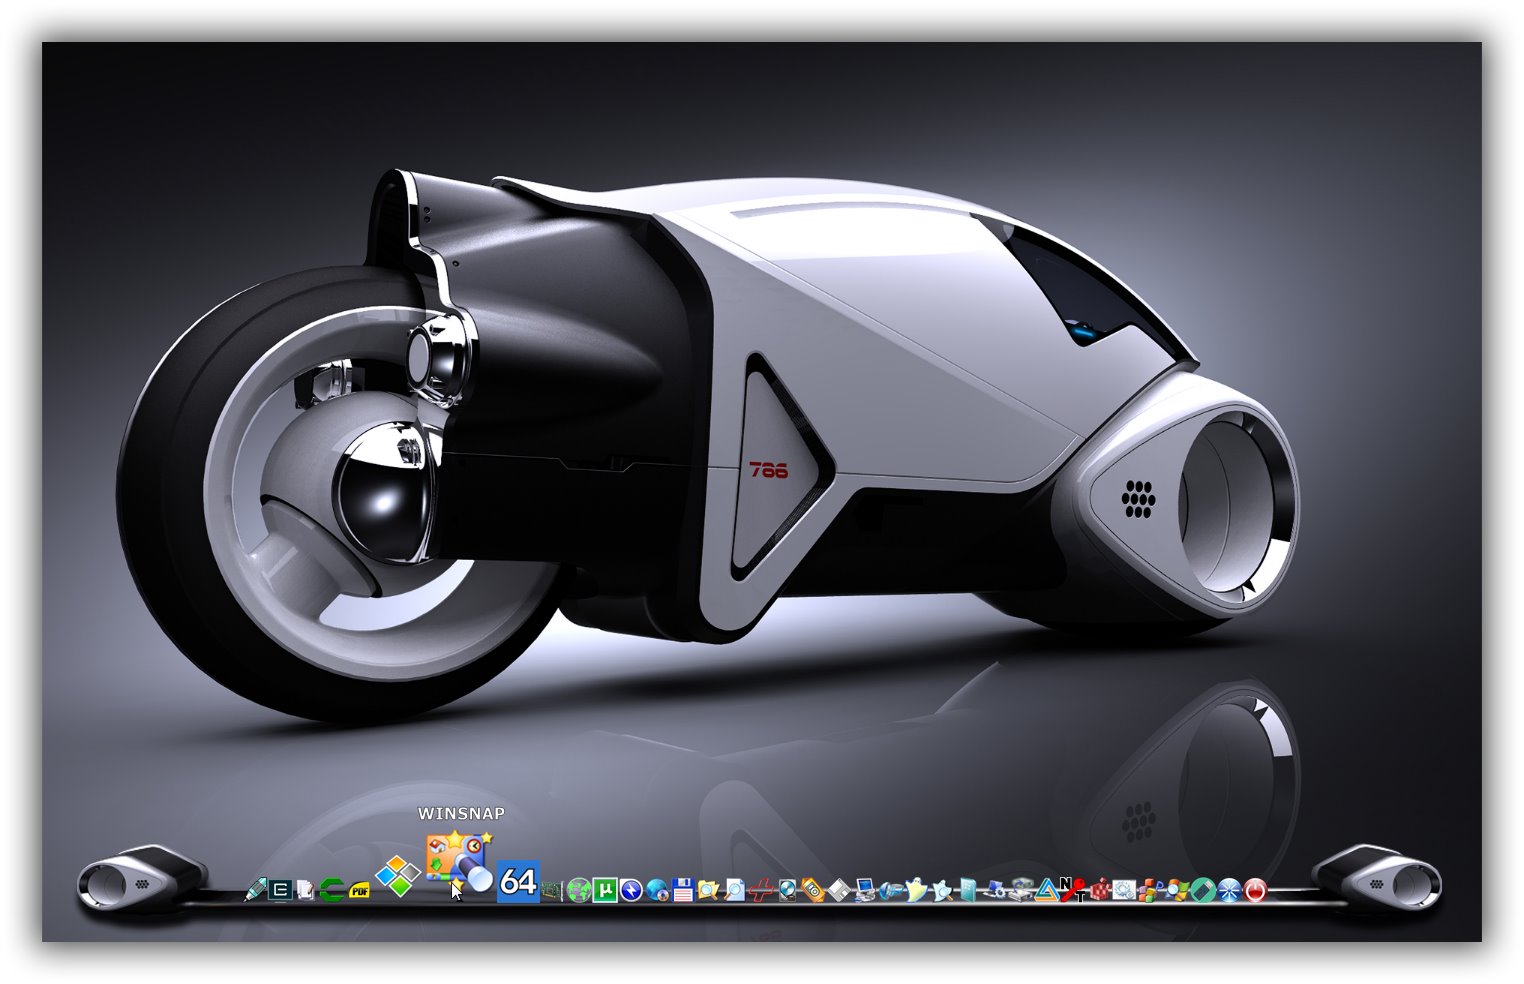The image size is (1524, 984).
Task: Open the documents with pencil icon
Action: click(x=305, y=890)
